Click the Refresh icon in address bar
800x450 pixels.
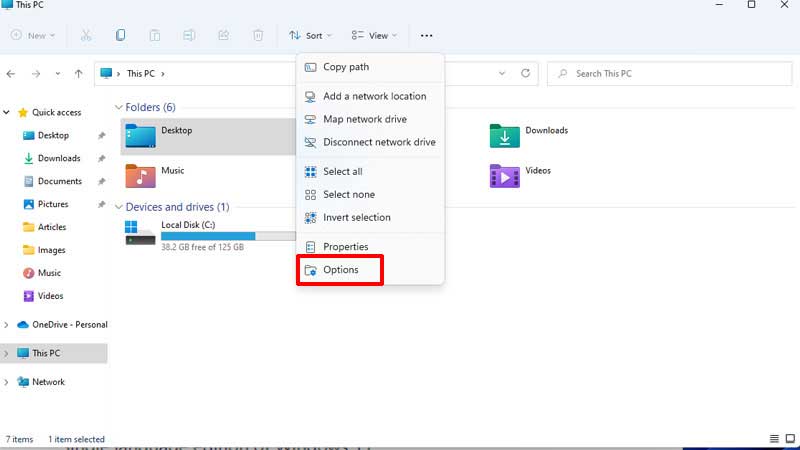[x=526, y=73]
